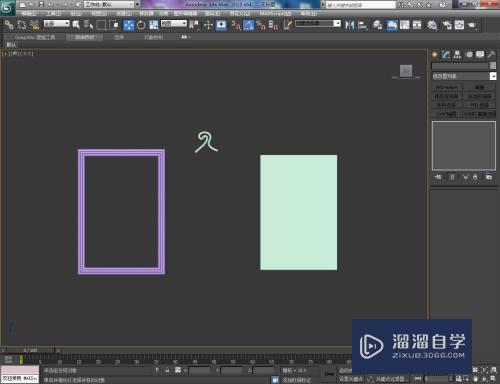
Task: Click the Y coordinate field
Action: pyautogui.click(x=231, y=370)
